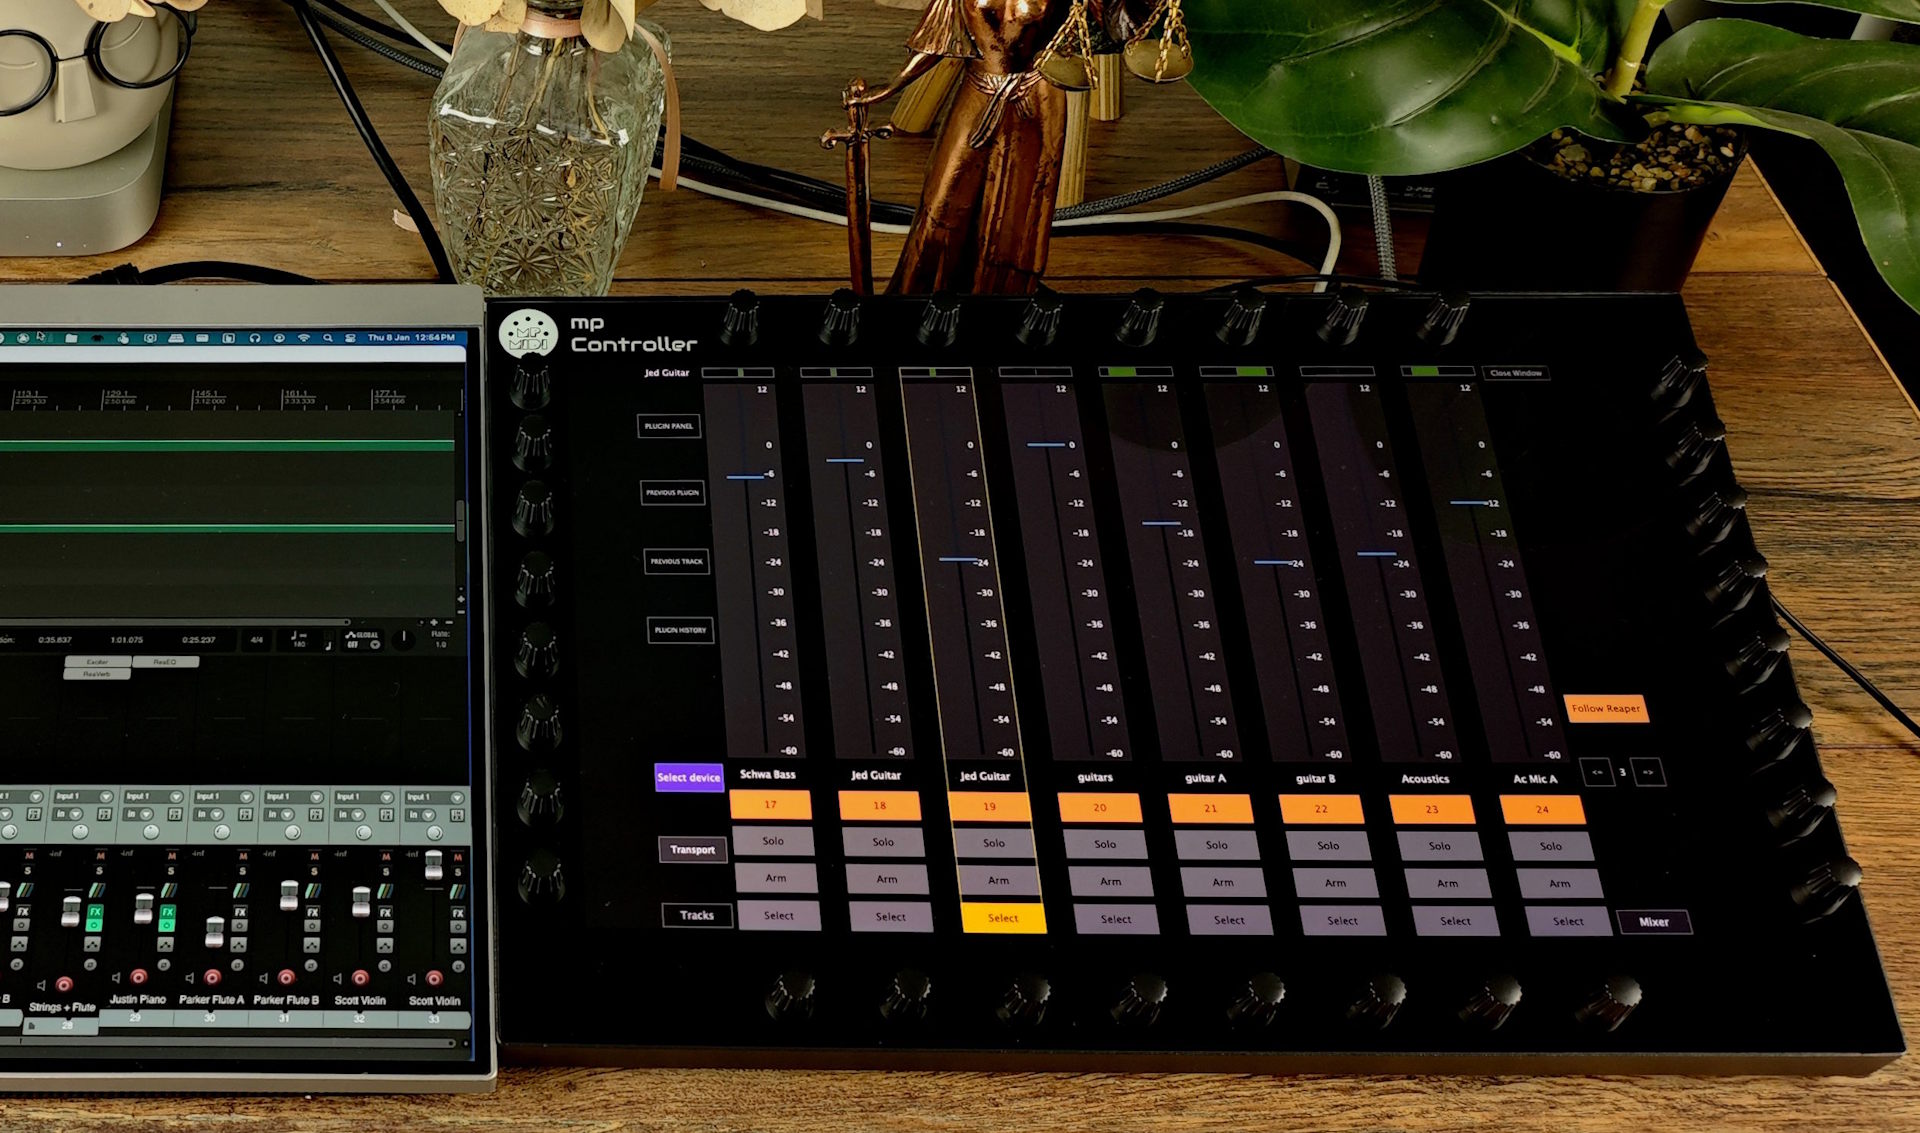Open Spotlight search from the menu bar
1920x1133 pixels.
(x=329, y=338)
